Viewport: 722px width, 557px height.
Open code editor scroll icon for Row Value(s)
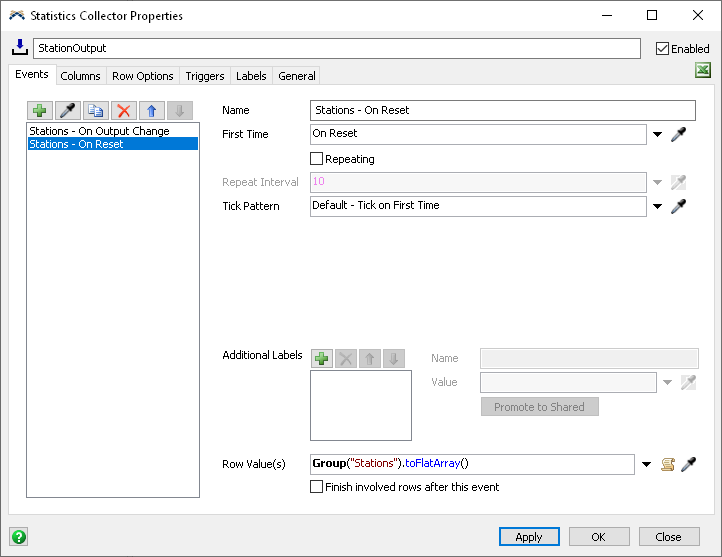(668, 464)
